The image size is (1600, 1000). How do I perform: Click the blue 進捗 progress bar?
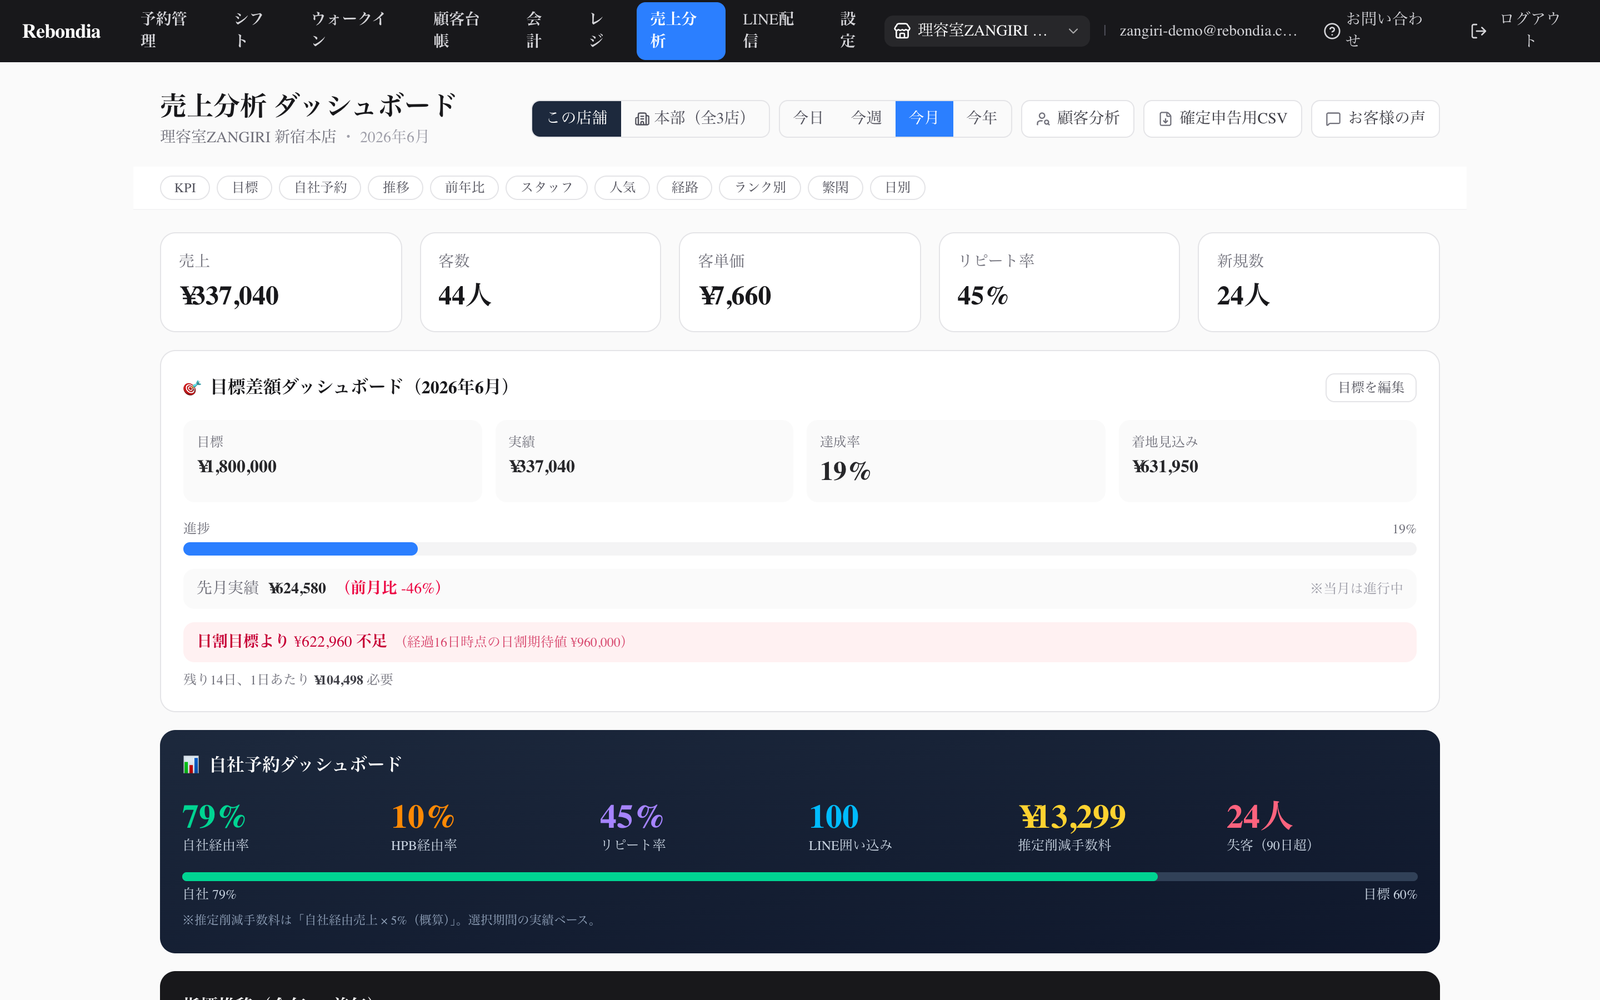300,549
